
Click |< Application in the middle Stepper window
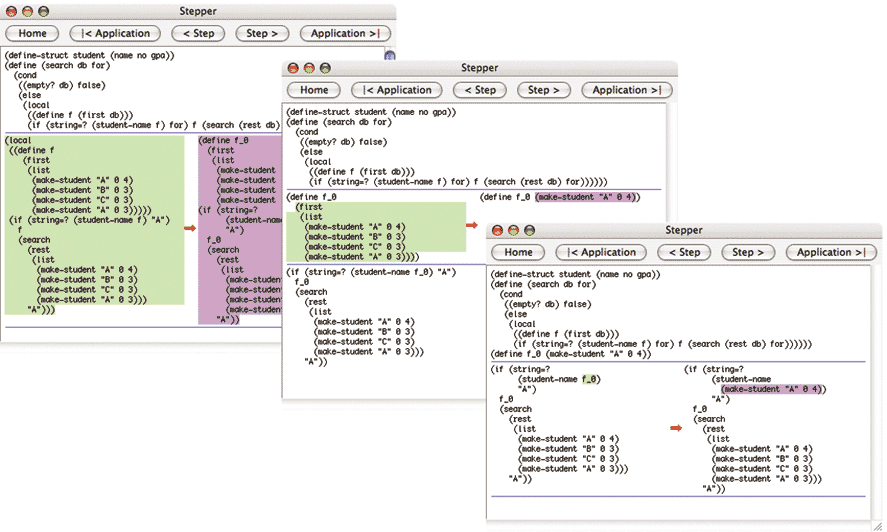coord(397,90)
